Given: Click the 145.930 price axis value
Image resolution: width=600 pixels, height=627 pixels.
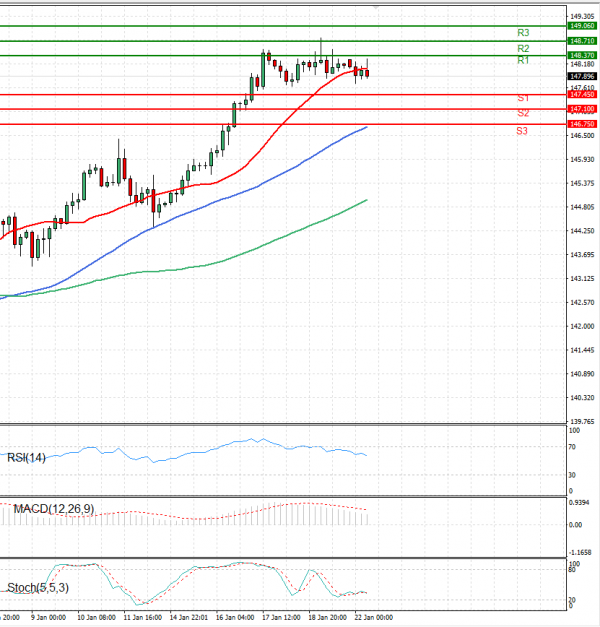Looking at the screenshot, I should pyautogui.click(x=582, y=160).
